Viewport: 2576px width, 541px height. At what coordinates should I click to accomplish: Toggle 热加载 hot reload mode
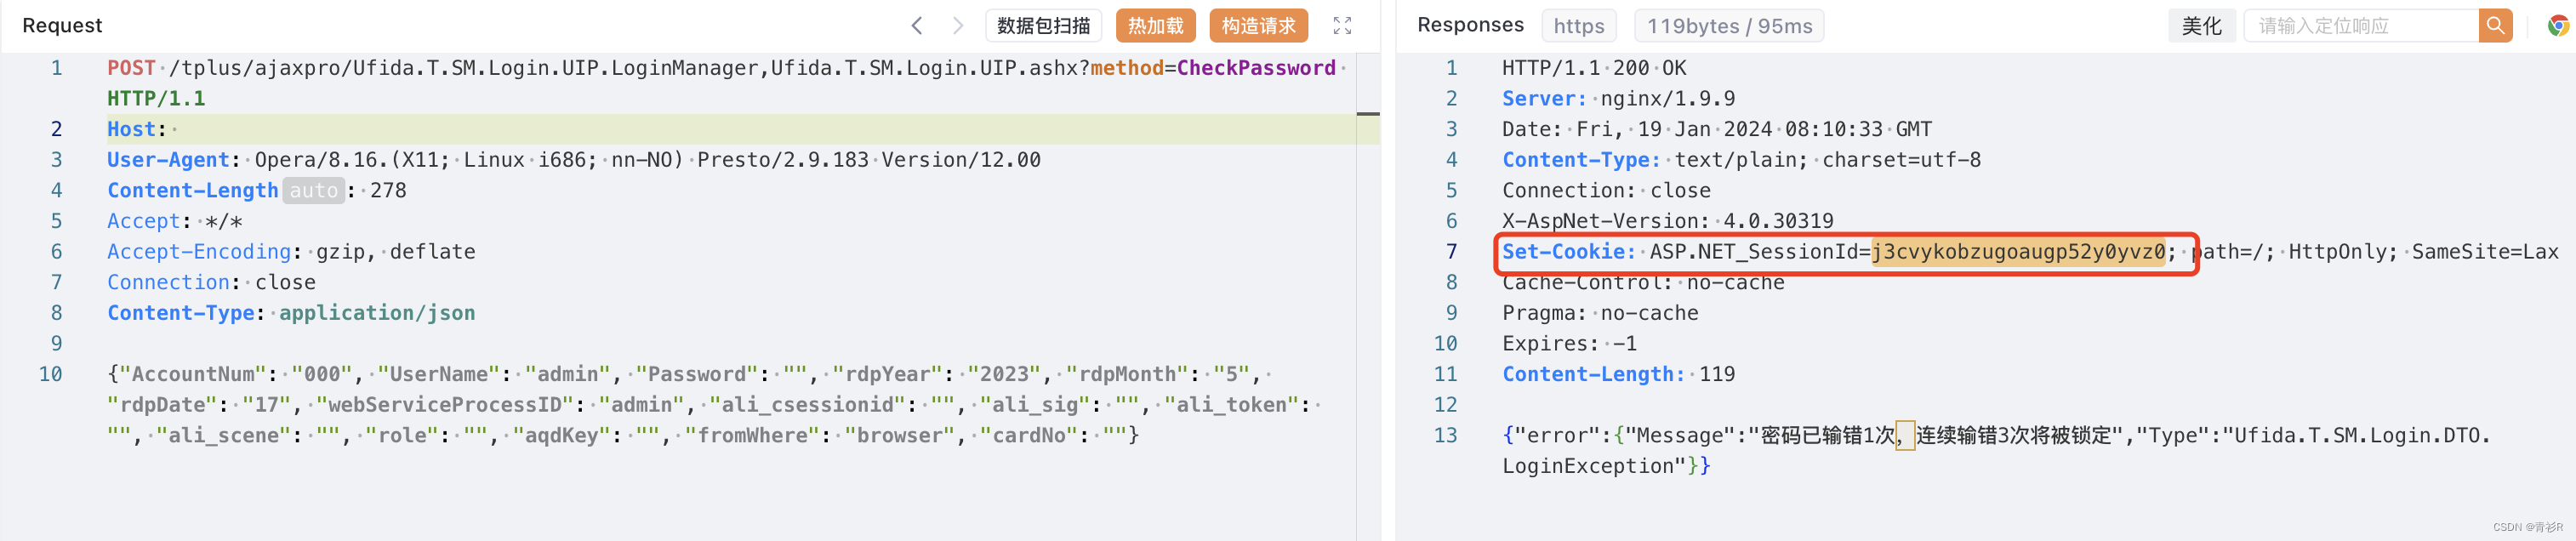pos(1155,25)
